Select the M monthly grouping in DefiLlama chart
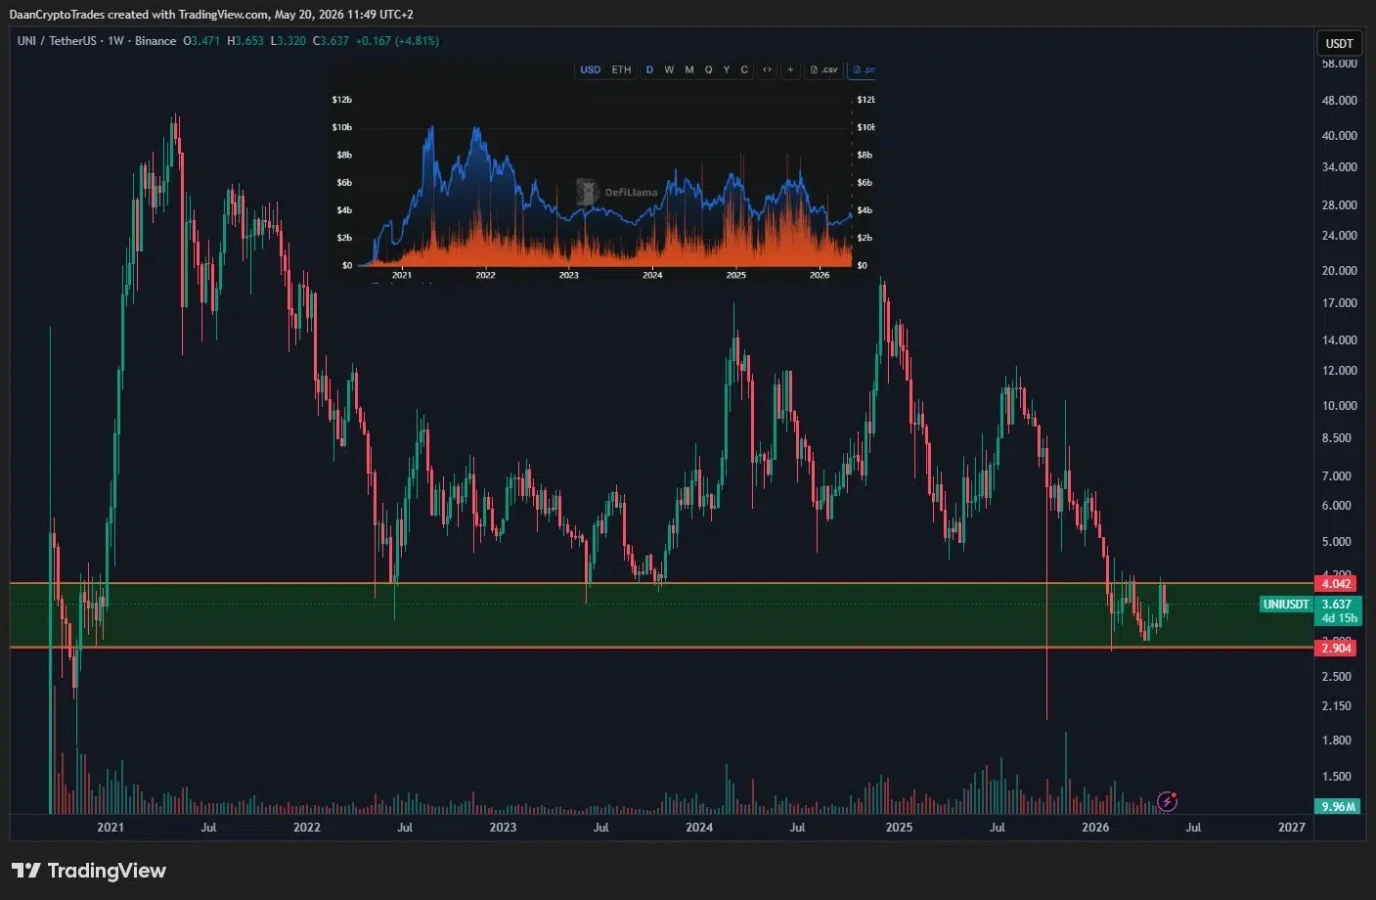The height and width of the screenshot is (900, 1376). pyautogui.click(x=689, y=70)
